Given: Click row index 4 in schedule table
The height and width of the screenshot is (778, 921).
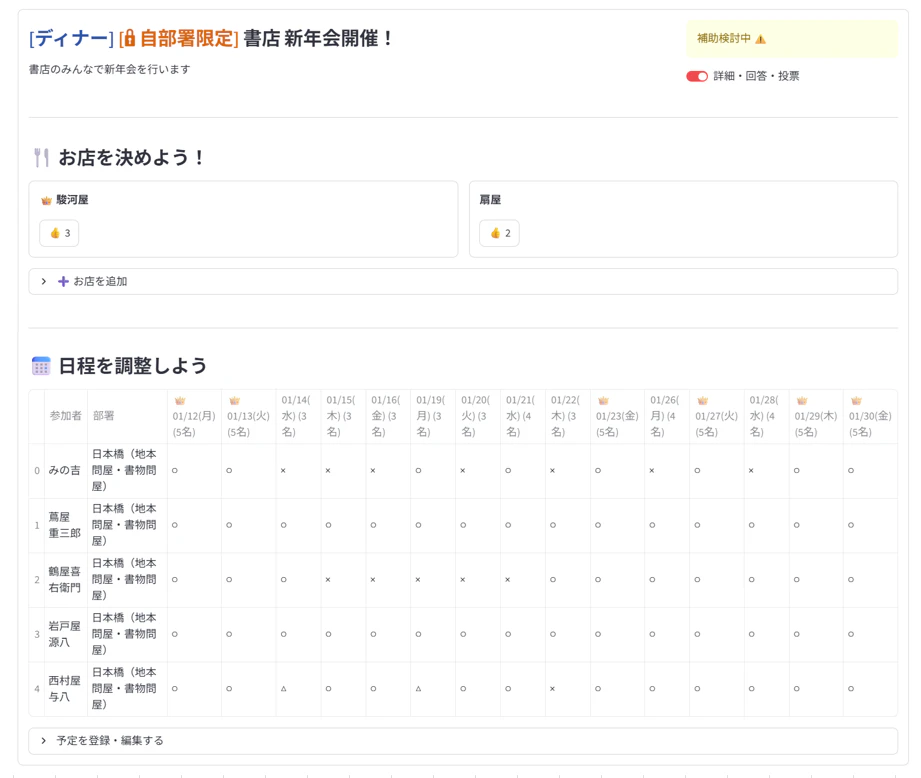Looking at the screenshot, I should tap(37, 689).
